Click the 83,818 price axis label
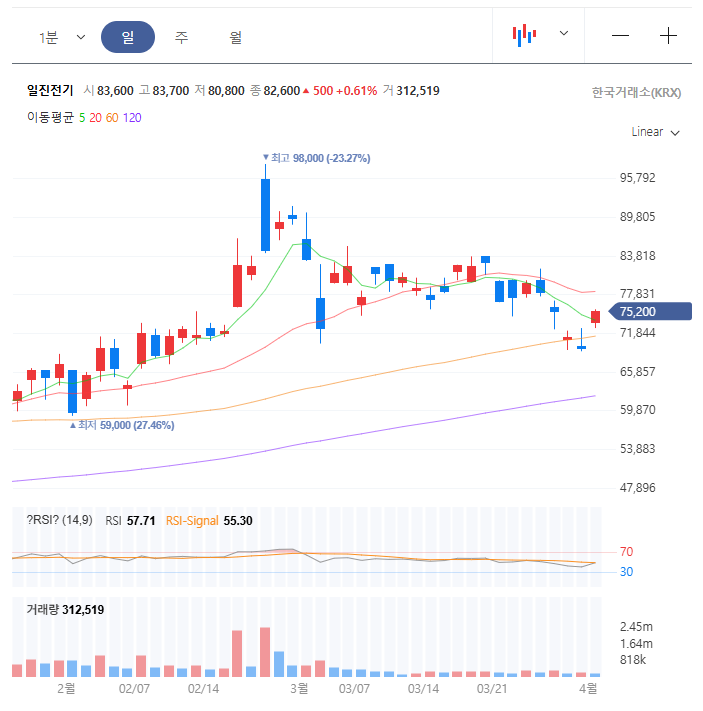Screen dimensions: 703x711 (637, 256)
